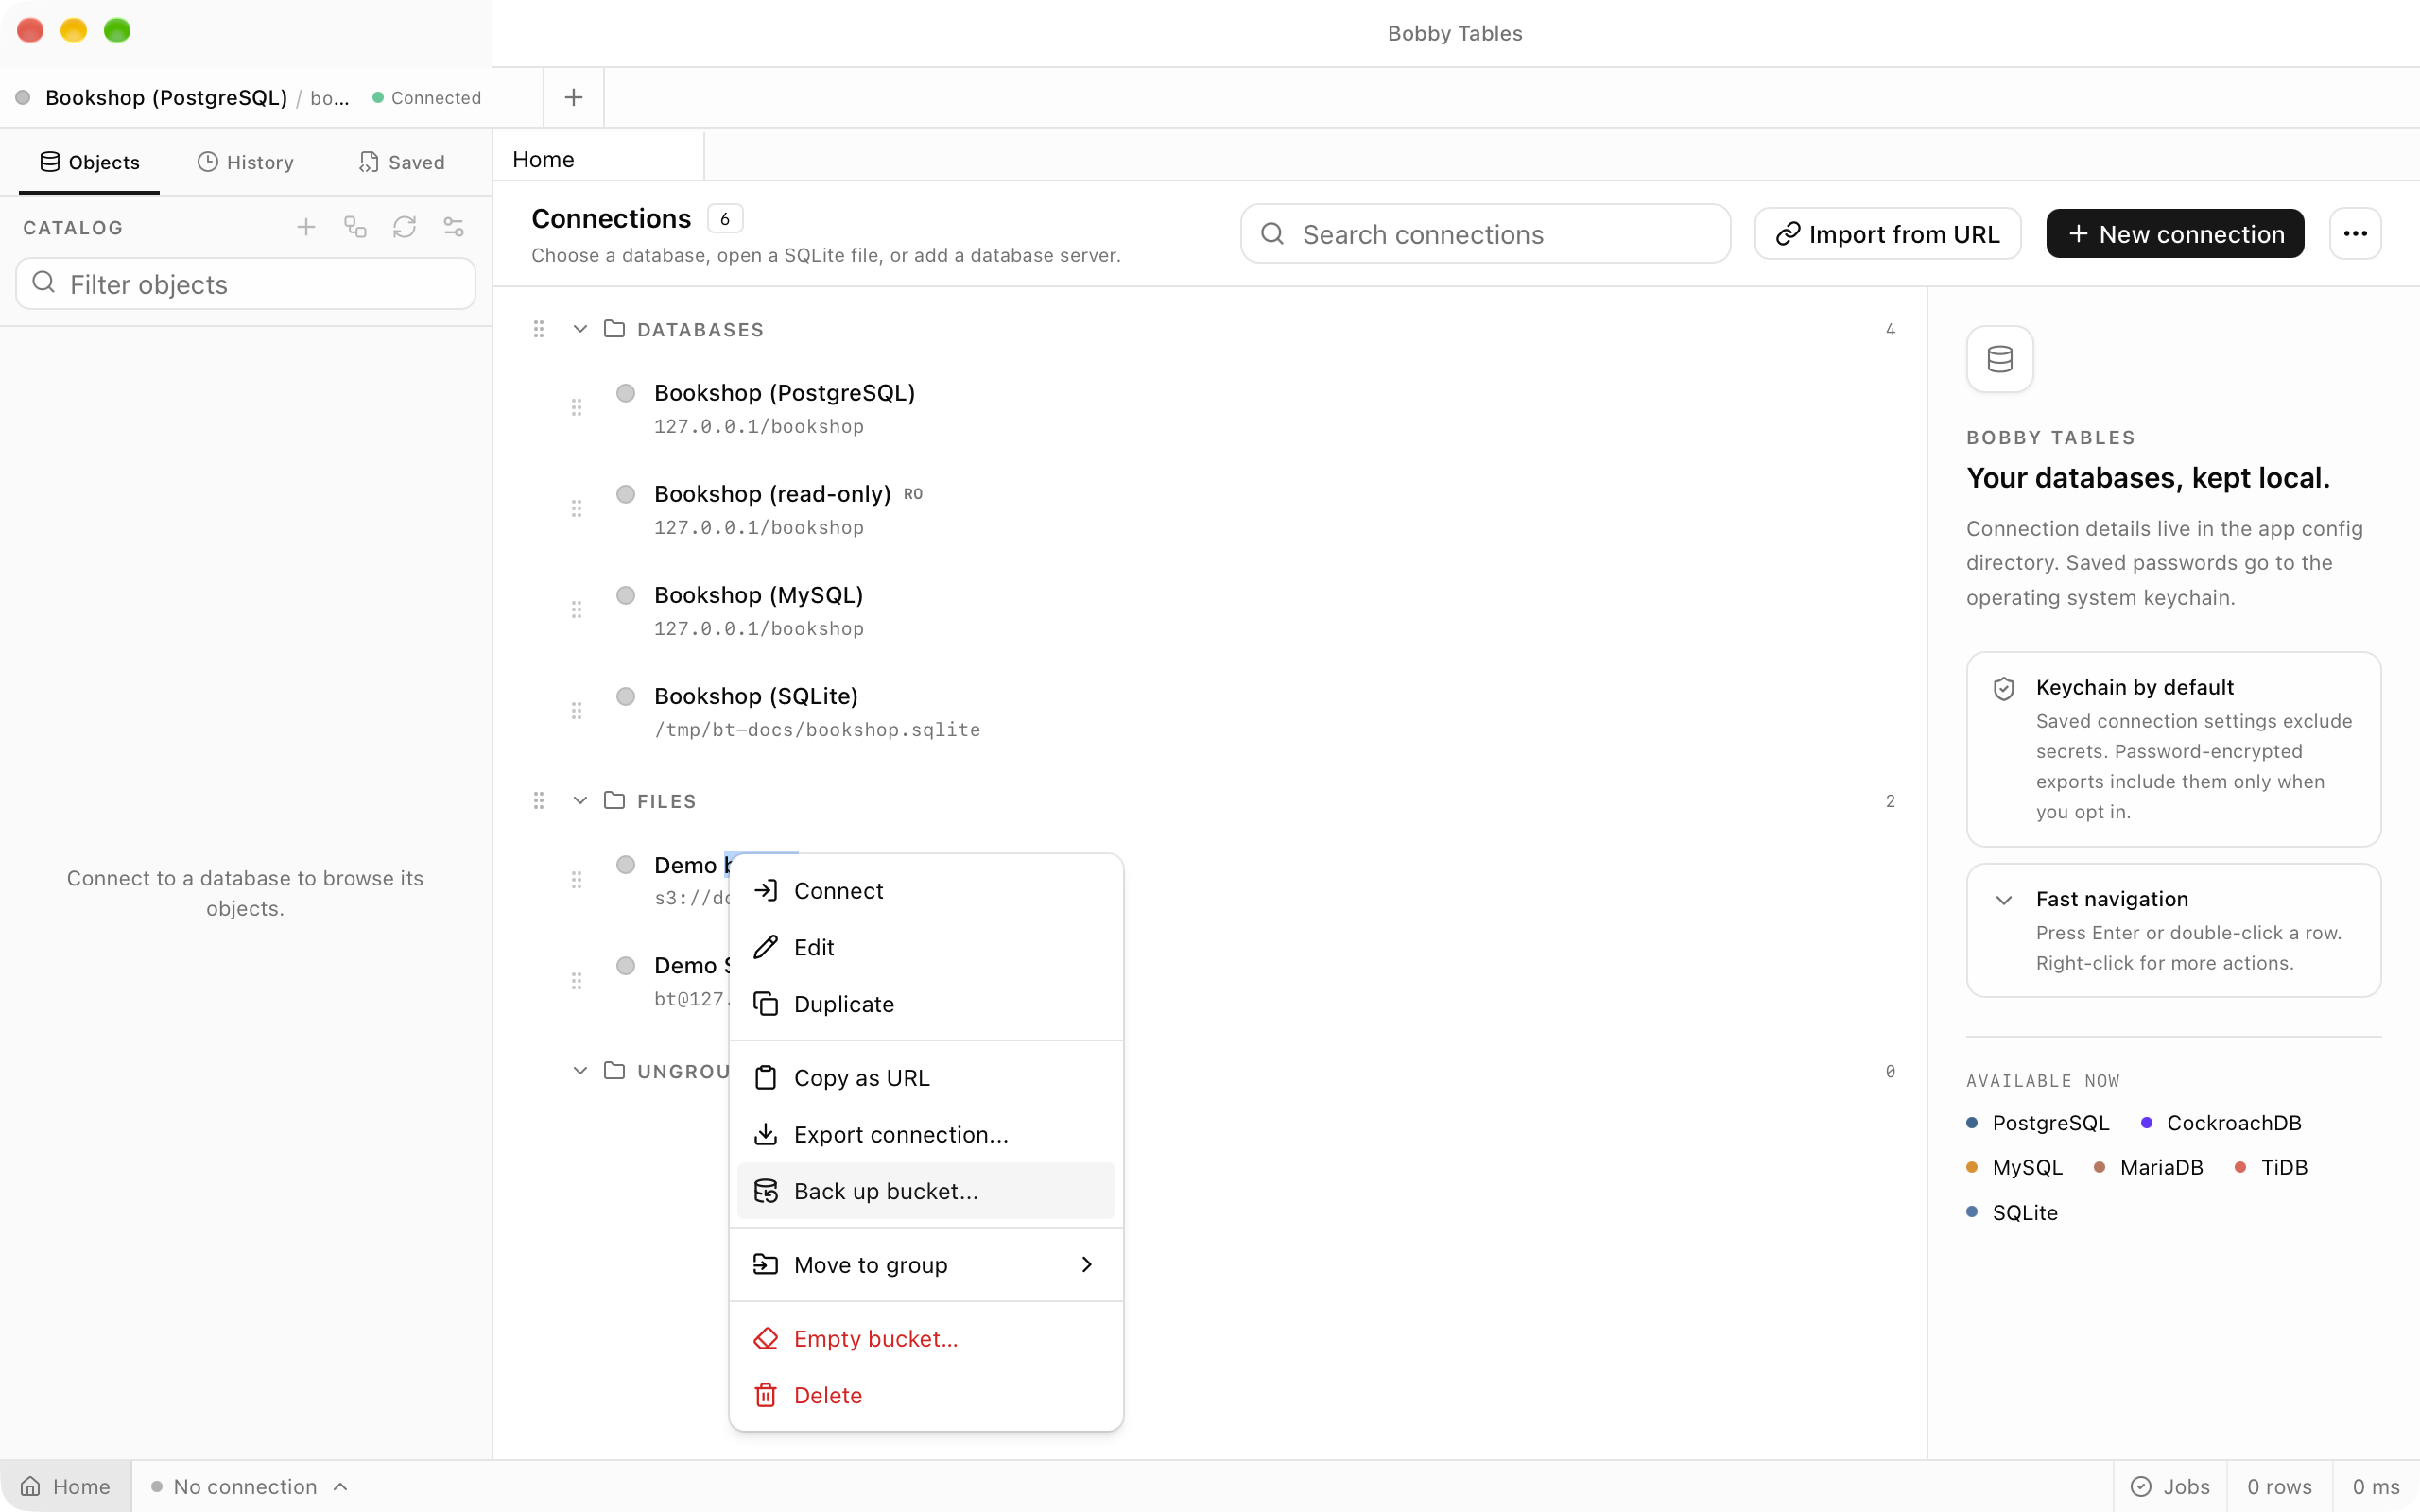Viewport: 2420px width, 1512px height.
Task: Click the database icon in info panel
Action: point(2000,359)
